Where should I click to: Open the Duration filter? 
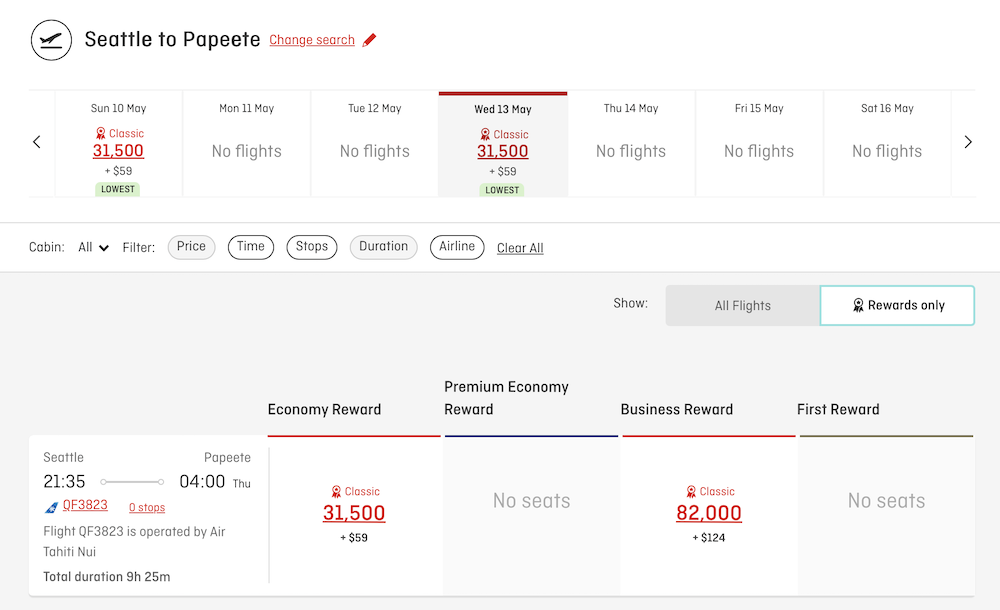coord(383,247)
